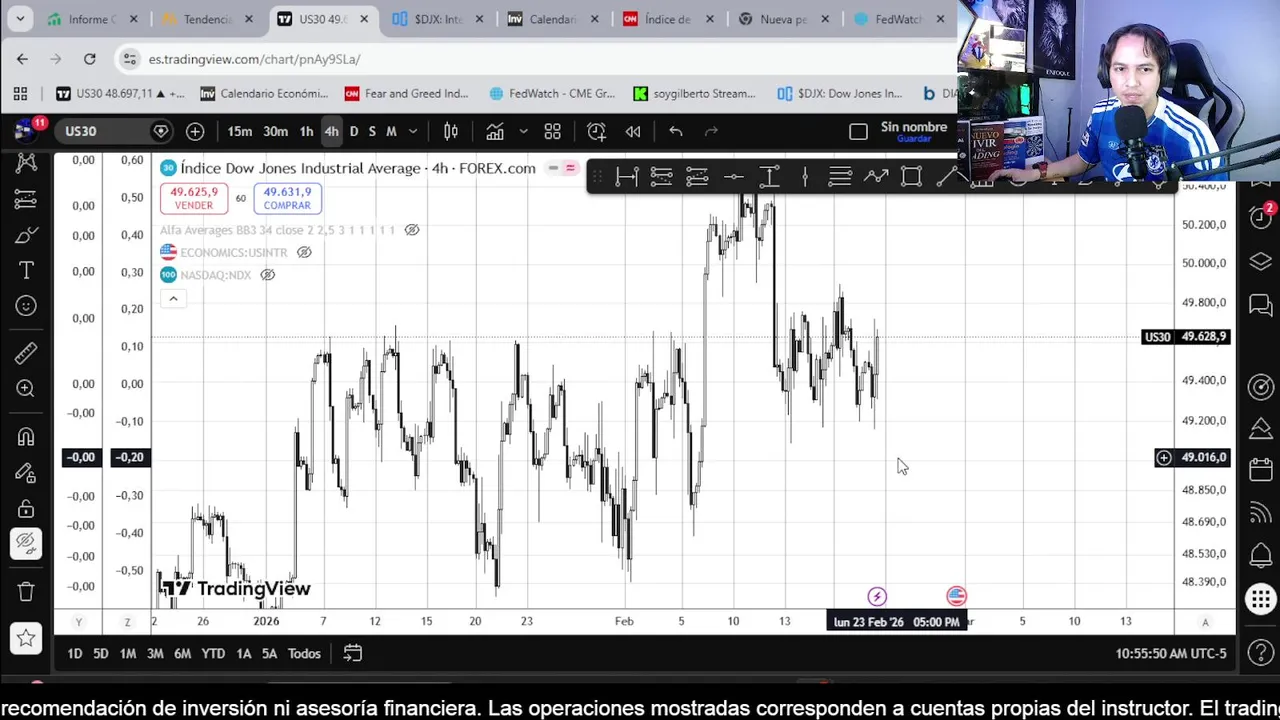Viewport: 1280px width, 720px height.
Task: Select the patterns drawing tool in left sidebar
Action: [x=26, y=163]
